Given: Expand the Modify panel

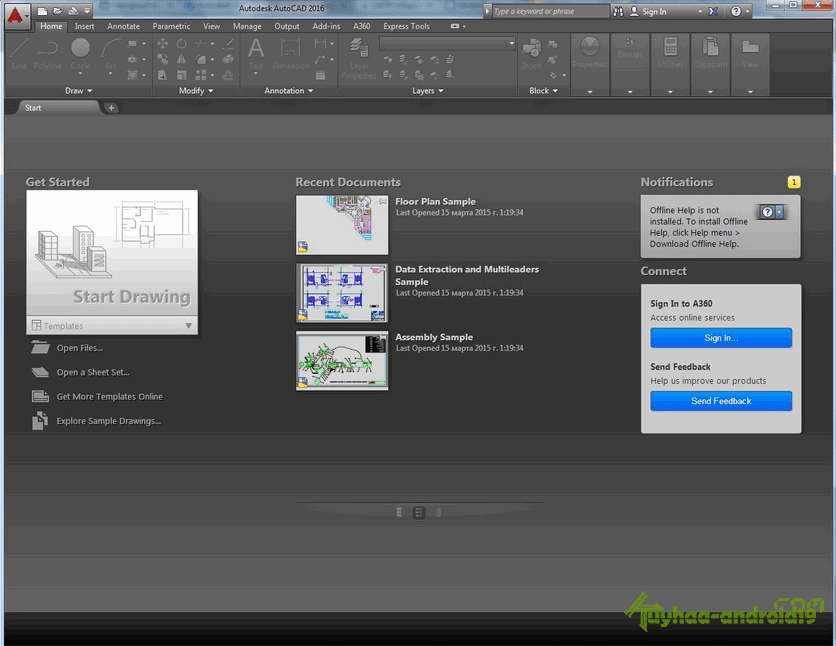Looking at the screenshot, I should coord(196,91).
